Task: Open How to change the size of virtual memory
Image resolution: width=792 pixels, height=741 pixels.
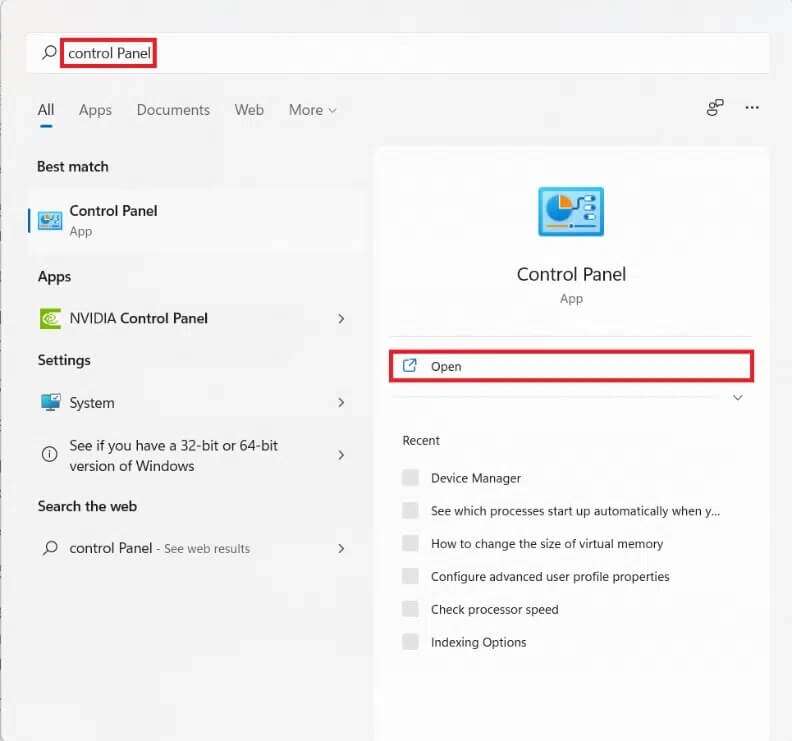Action: point(547,544)
